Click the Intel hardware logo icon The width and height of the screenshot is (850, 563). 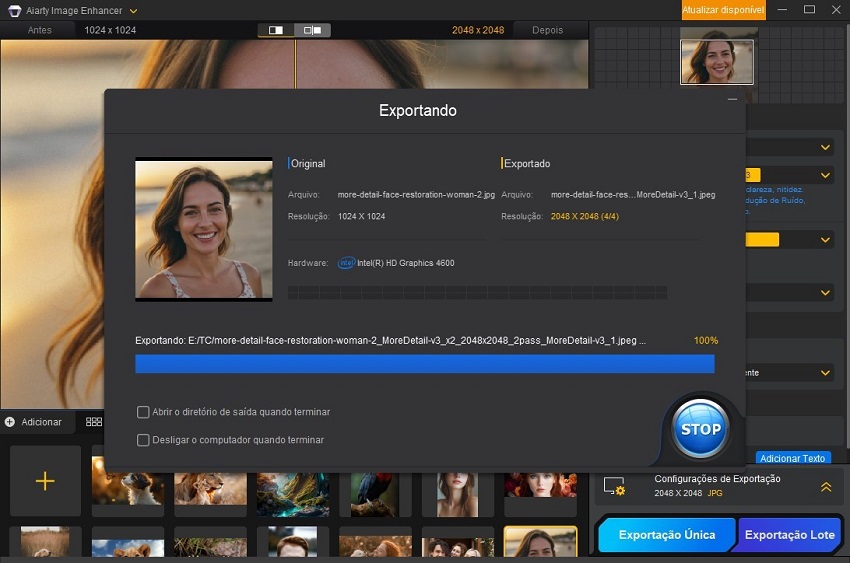point(346,263)
